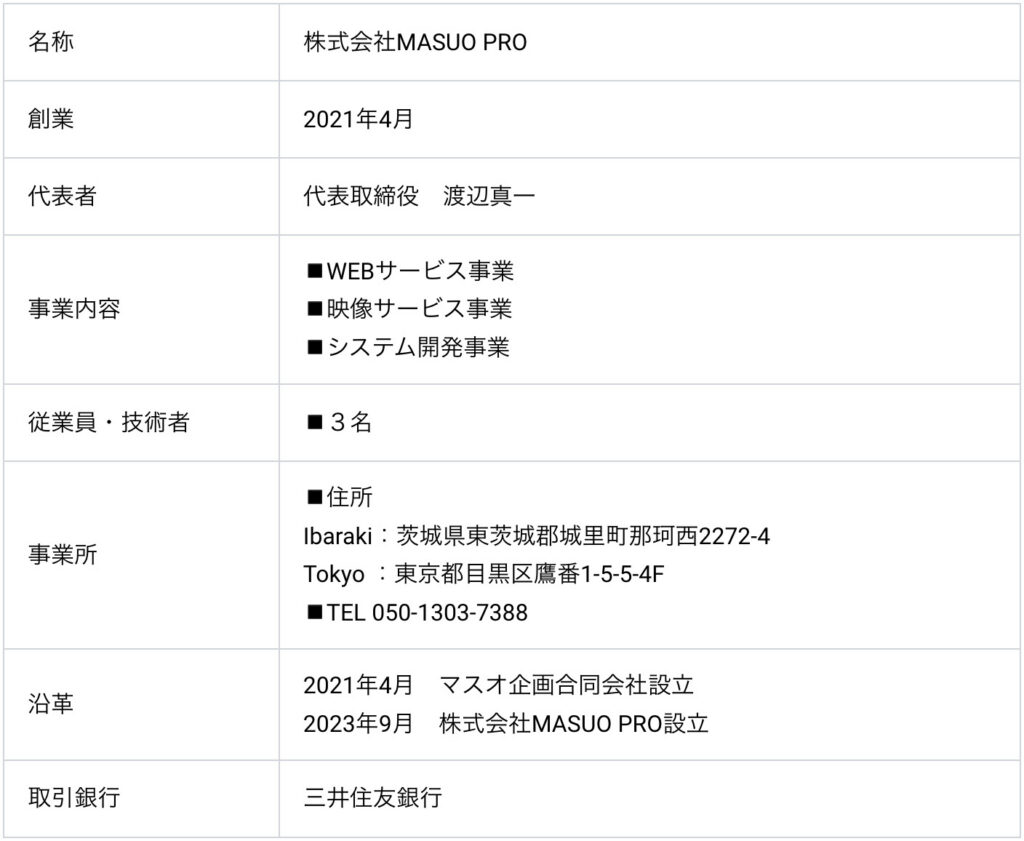Click the 映像サービス事業 list entry
This screenshot has height=841, width=1024.
(420, 308)
